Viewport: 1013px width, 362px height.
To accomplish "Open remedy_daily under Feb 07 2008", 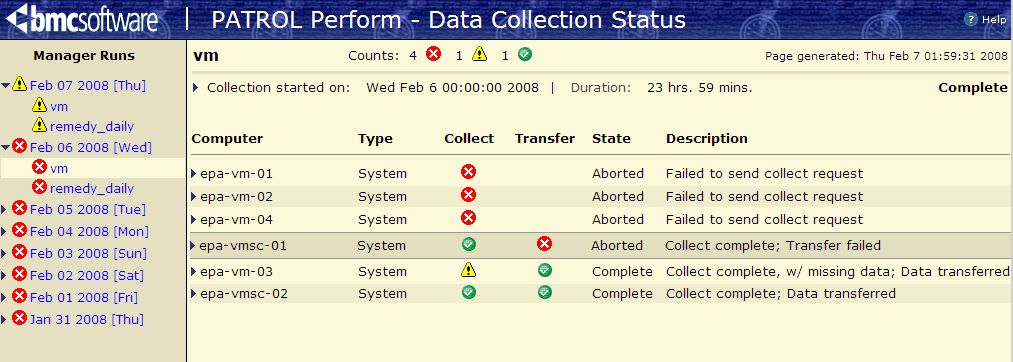I will point(92,127).
